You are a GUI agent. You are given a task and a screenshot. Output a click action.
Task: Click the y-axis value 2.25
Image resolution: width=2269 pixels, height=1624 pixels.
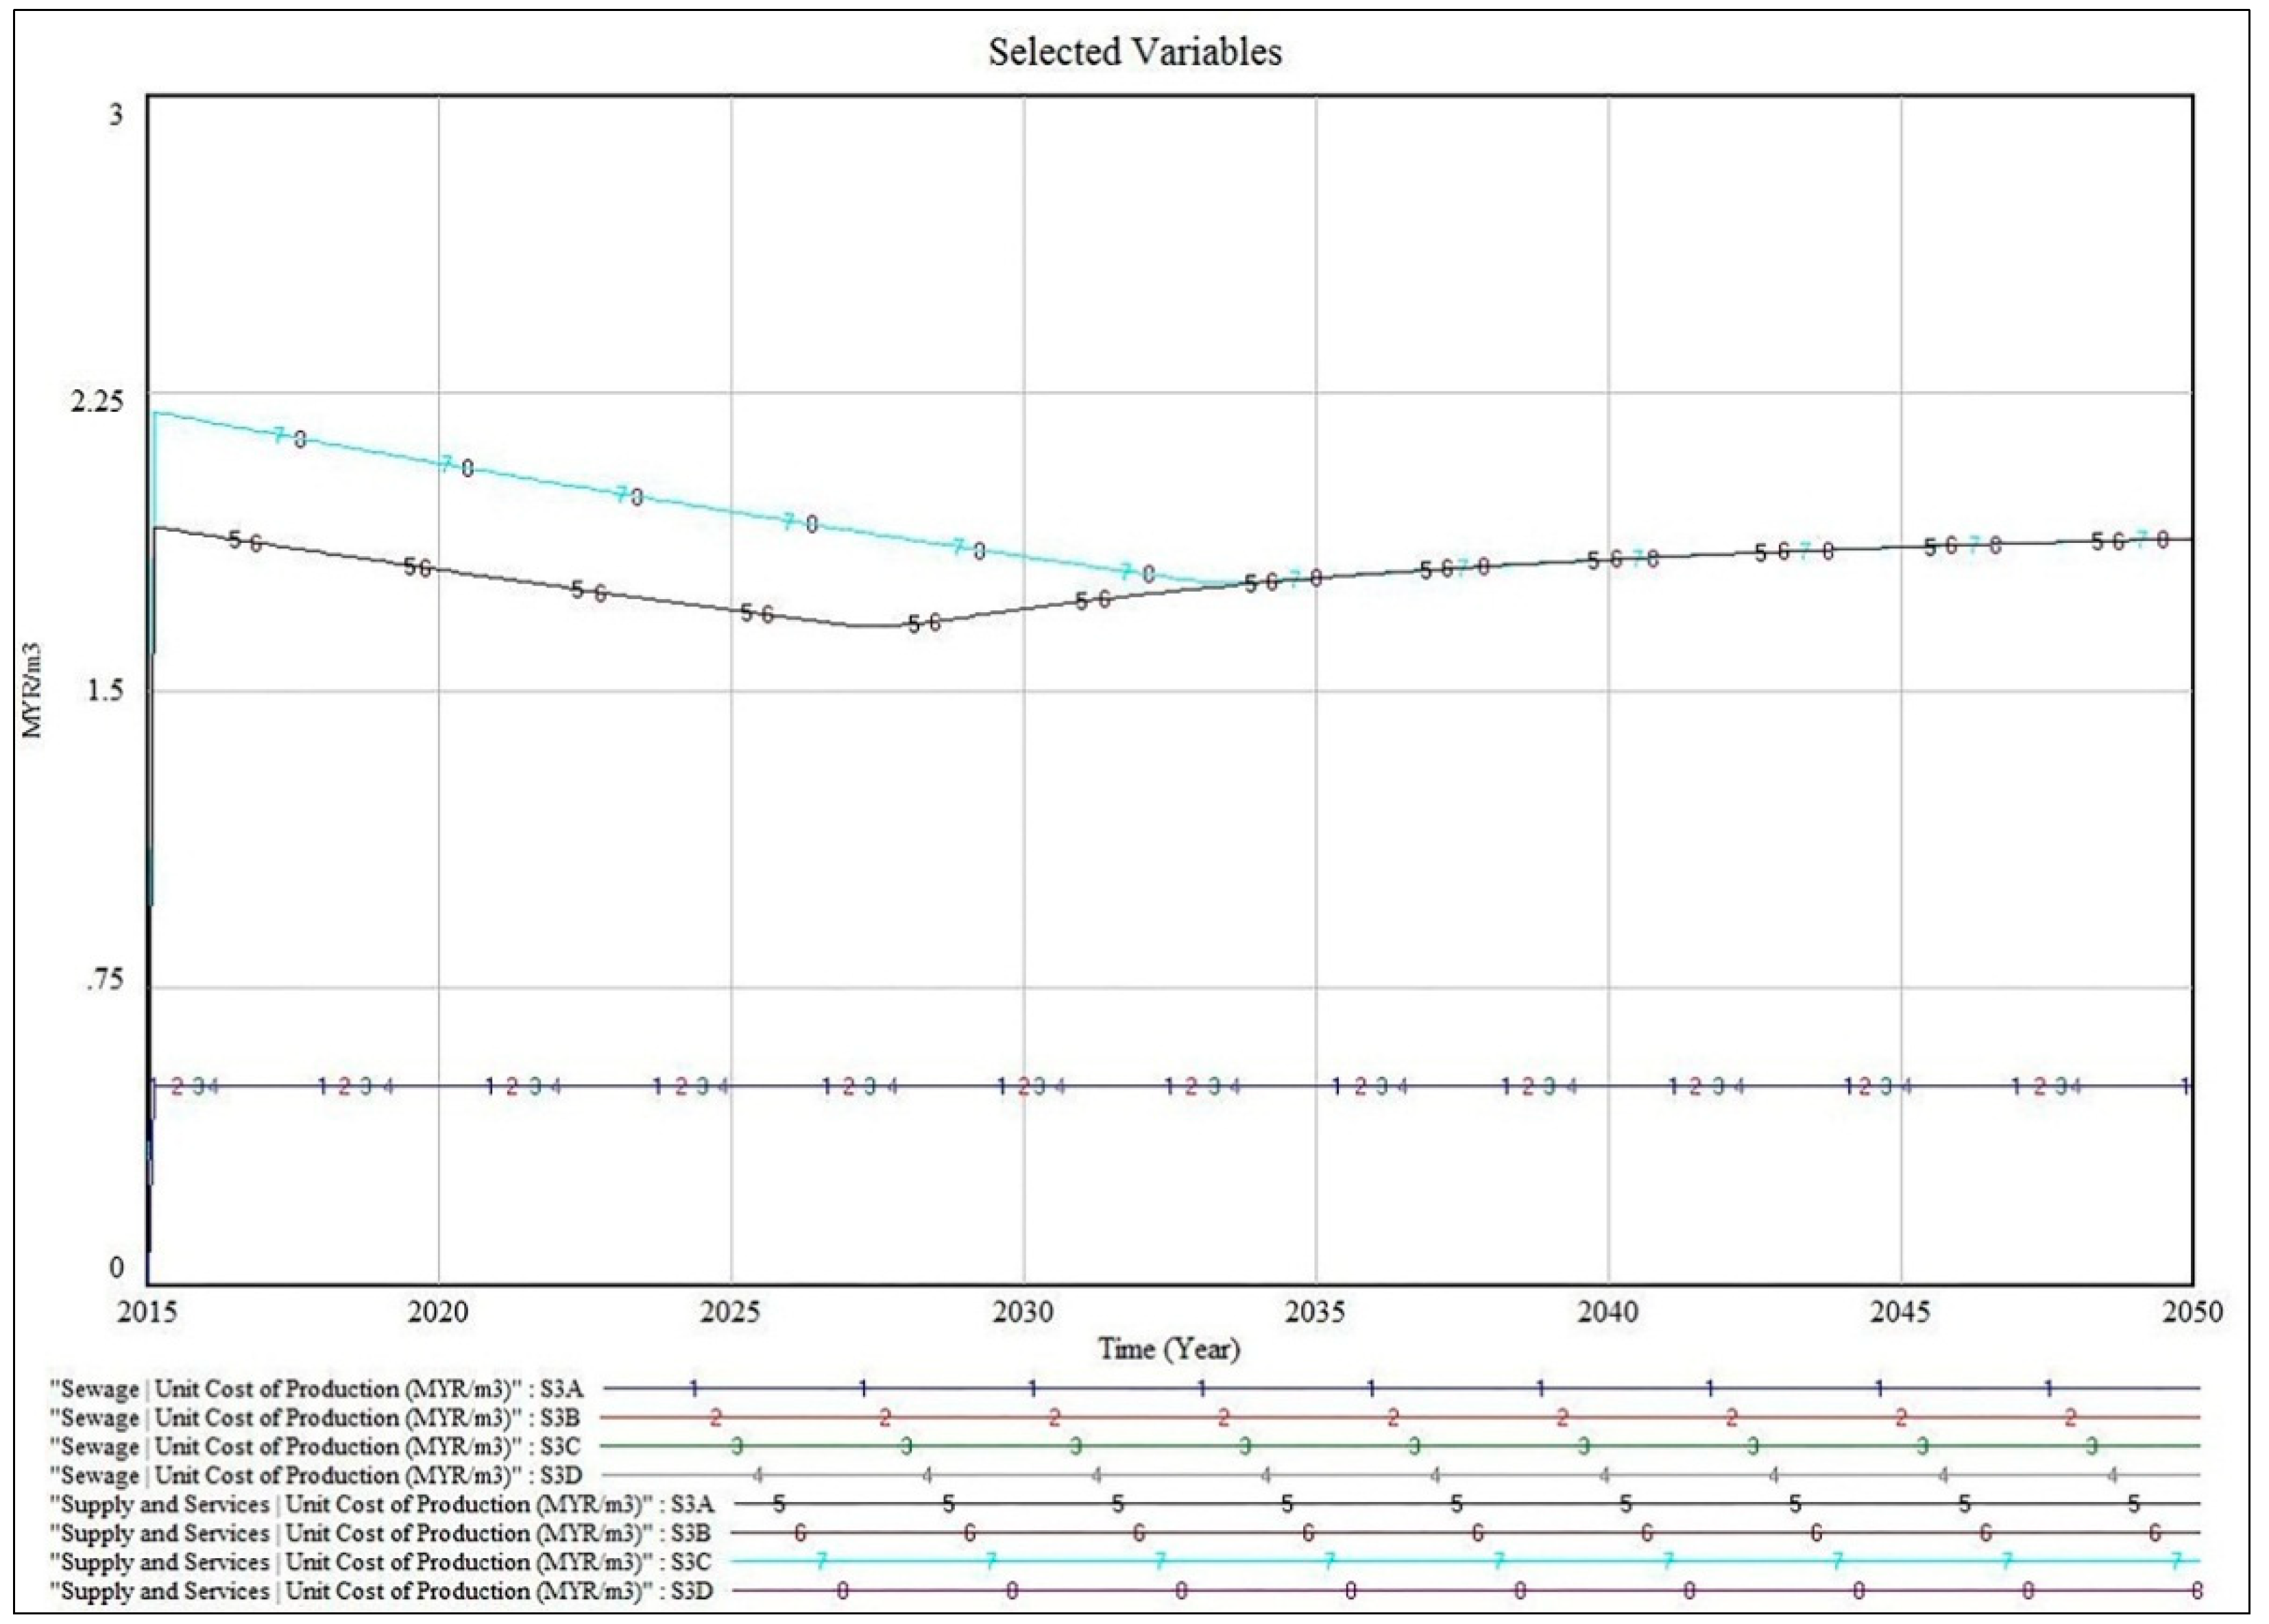[x=97, y=402]
